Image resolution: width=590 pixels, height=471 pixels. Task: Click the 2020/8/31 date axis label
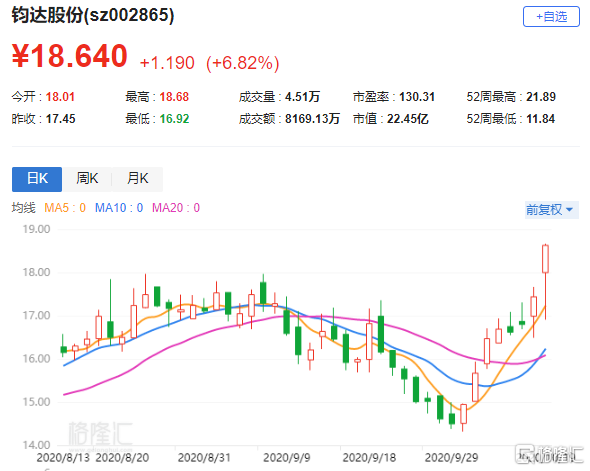coord(204,458)
